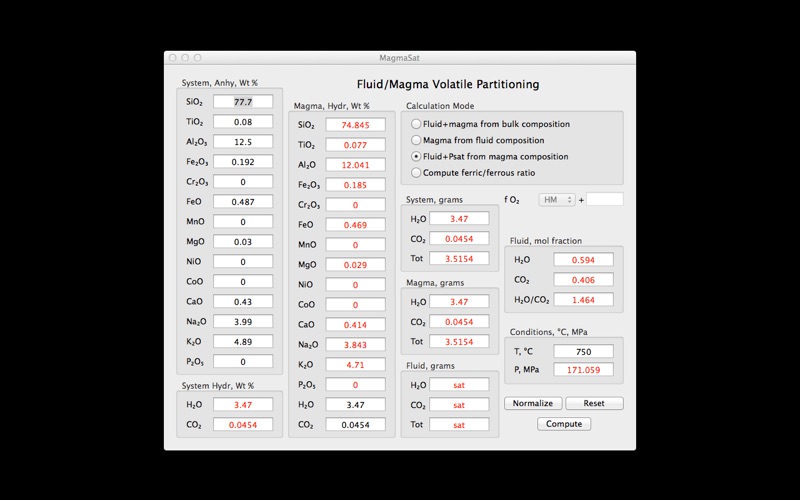Click the H2O/CO2 ratio field 1.464
Viewport: 800px width, 500px height.
[x=583, y=299]
